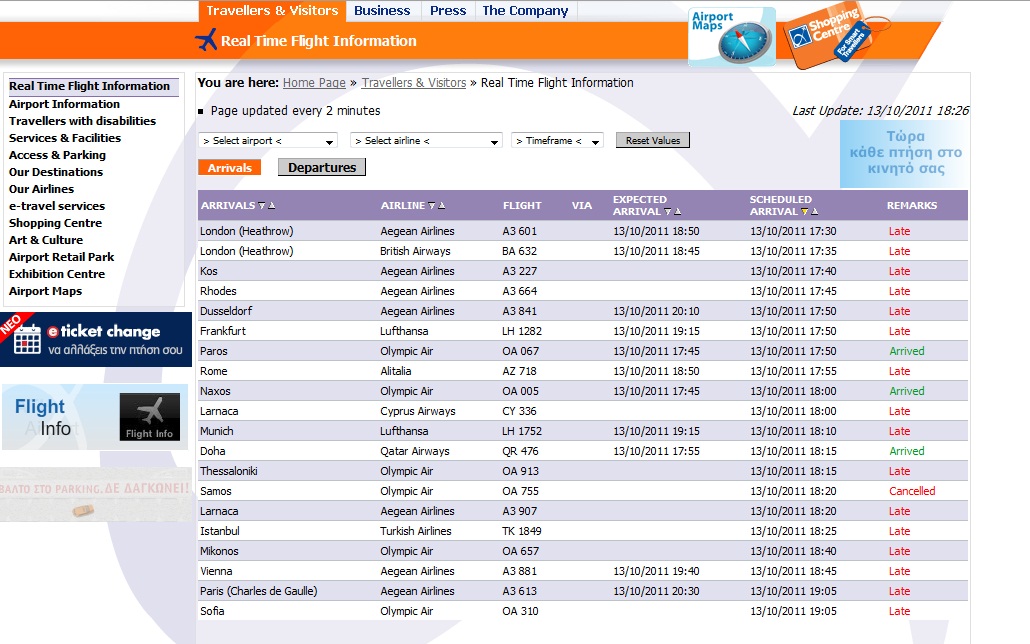Select the Arrivals tab
This screenshot has width=1030, height=644.
point(230,168)
